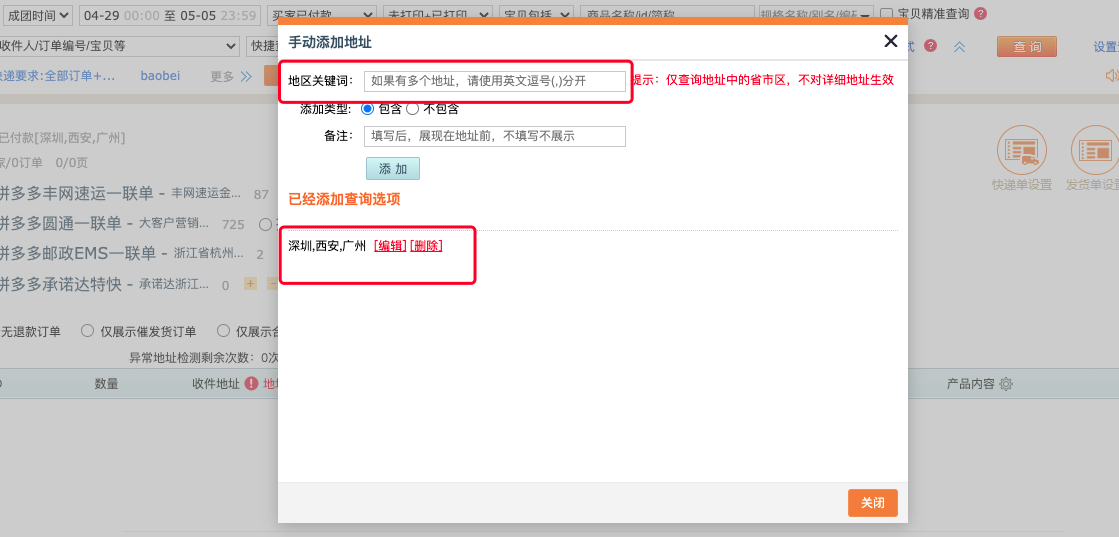The height and width of the screenshot is (537, 1119).
Task: Open the 规格名称/别名 combo box
Action: [x=816, y=14]
